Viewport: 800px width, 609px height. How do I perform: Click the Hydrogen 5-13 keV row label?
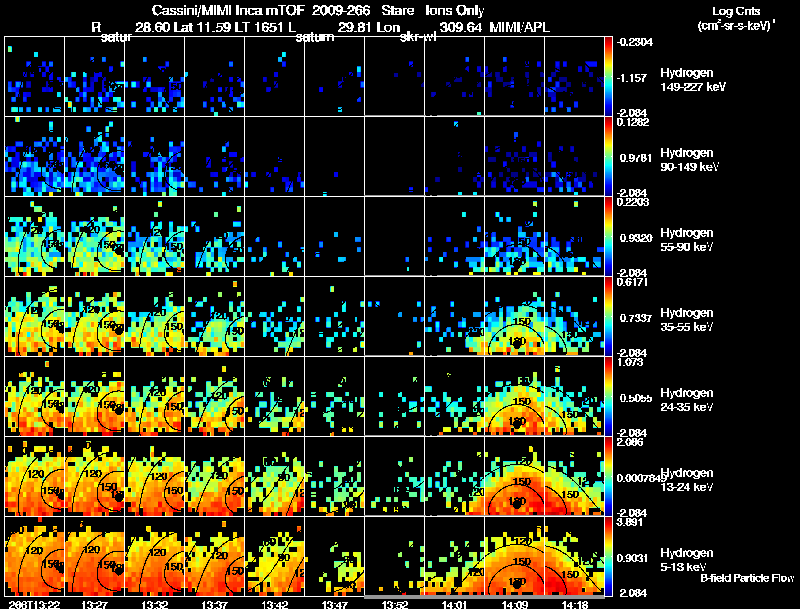[x=687, y=560]
